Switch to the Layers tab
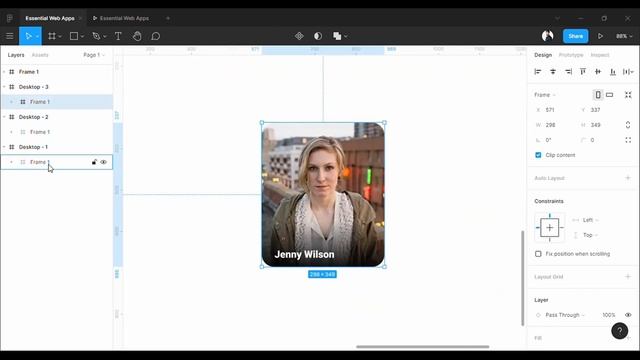This screenshot has width=640, height=360. [x=16, y=55]
